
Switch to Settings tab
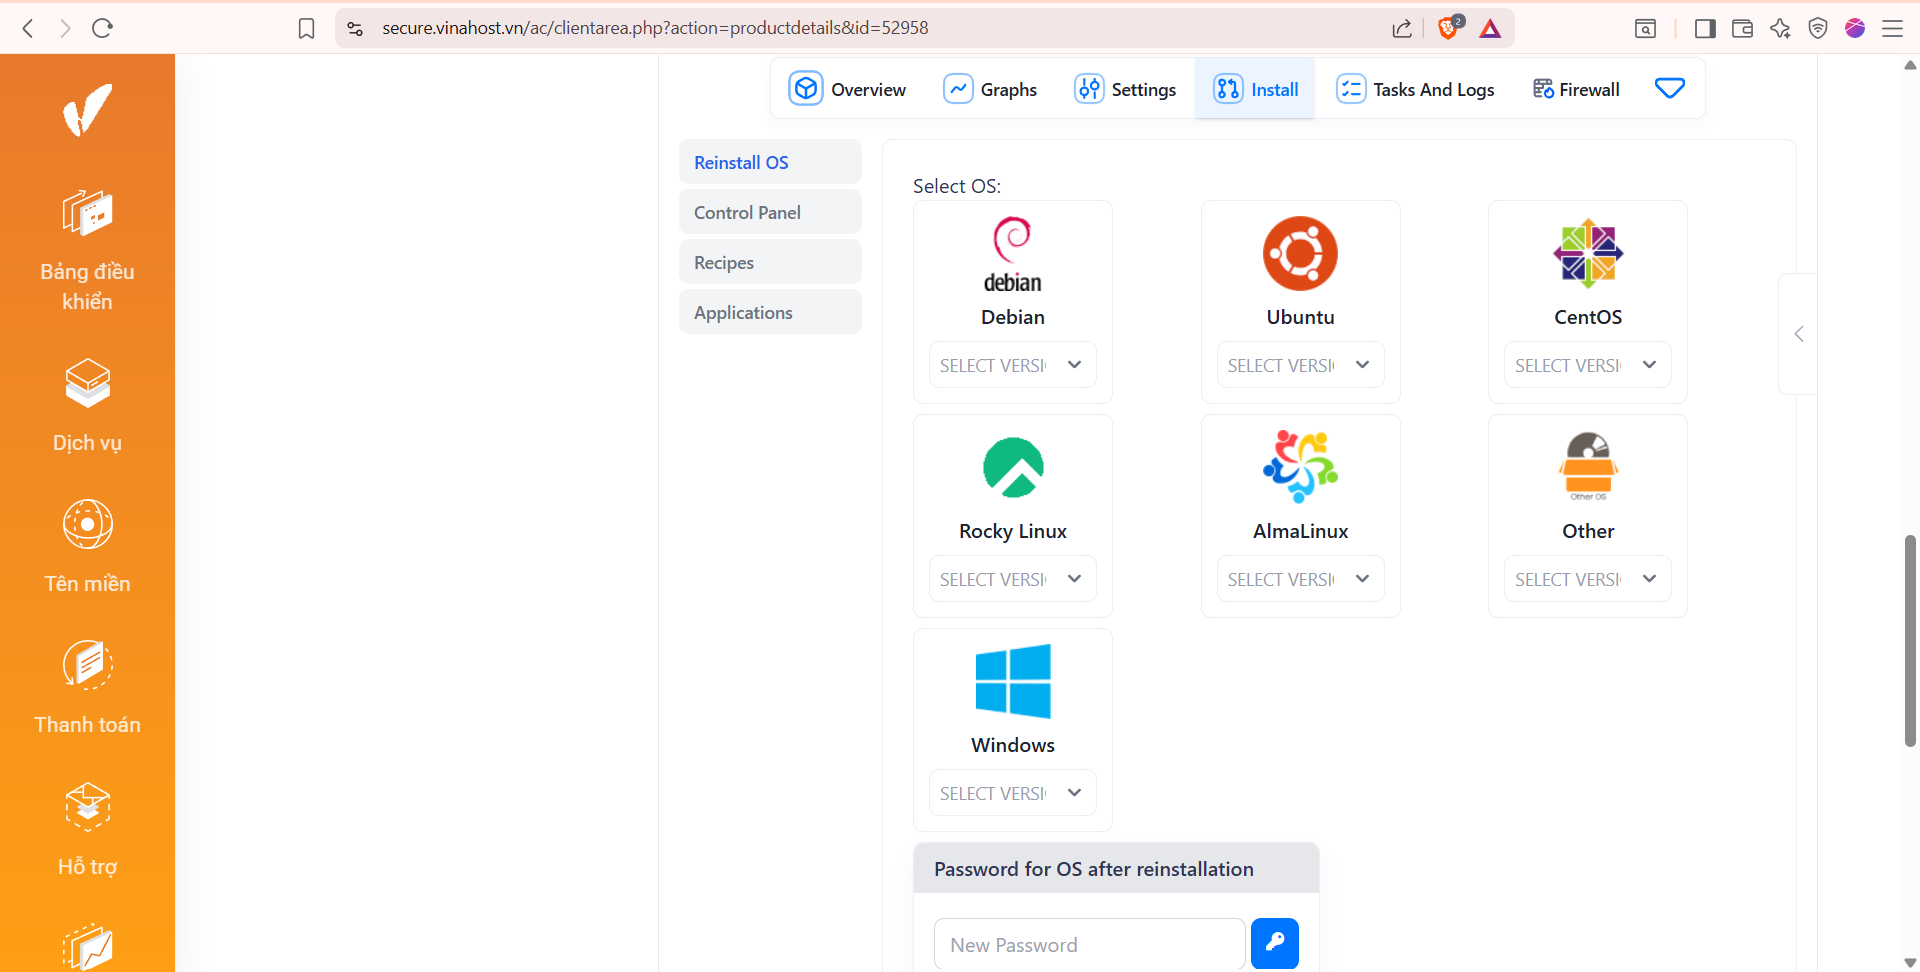pyautogui.click(x=1125, y=89)
